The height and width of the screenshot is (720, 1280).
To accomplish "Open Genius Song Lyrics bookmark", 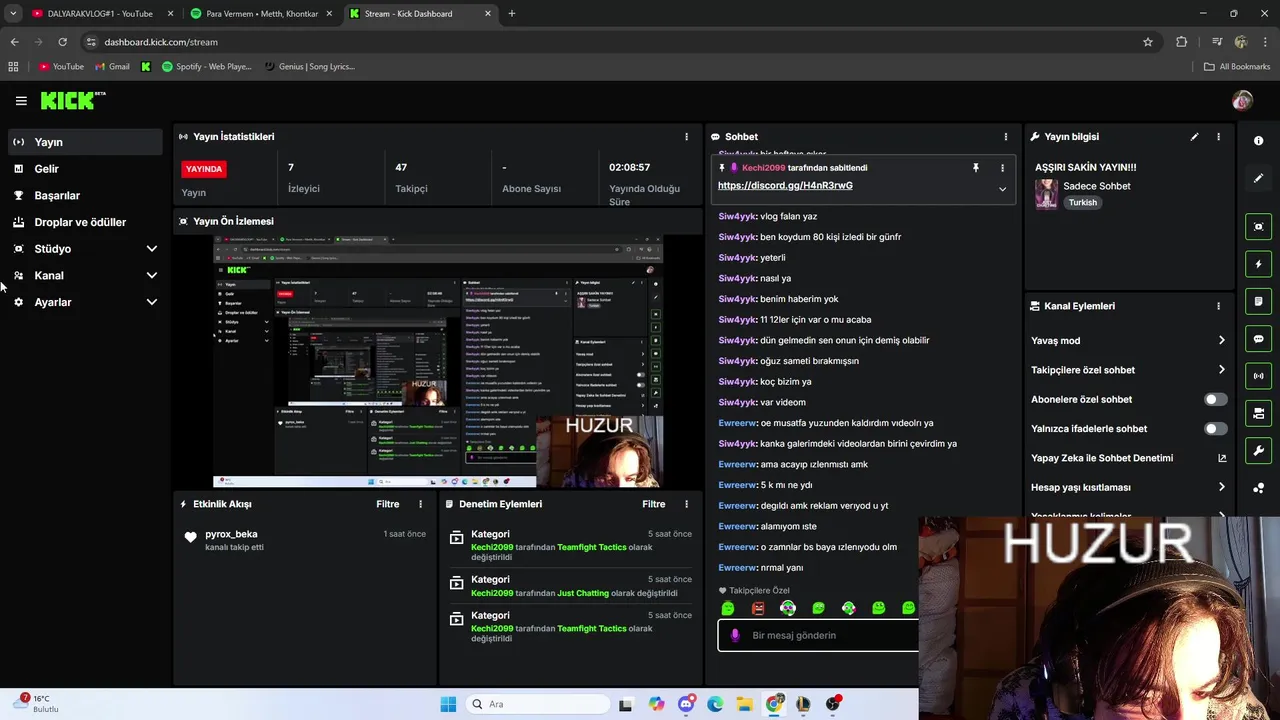I will coord(310,67).
